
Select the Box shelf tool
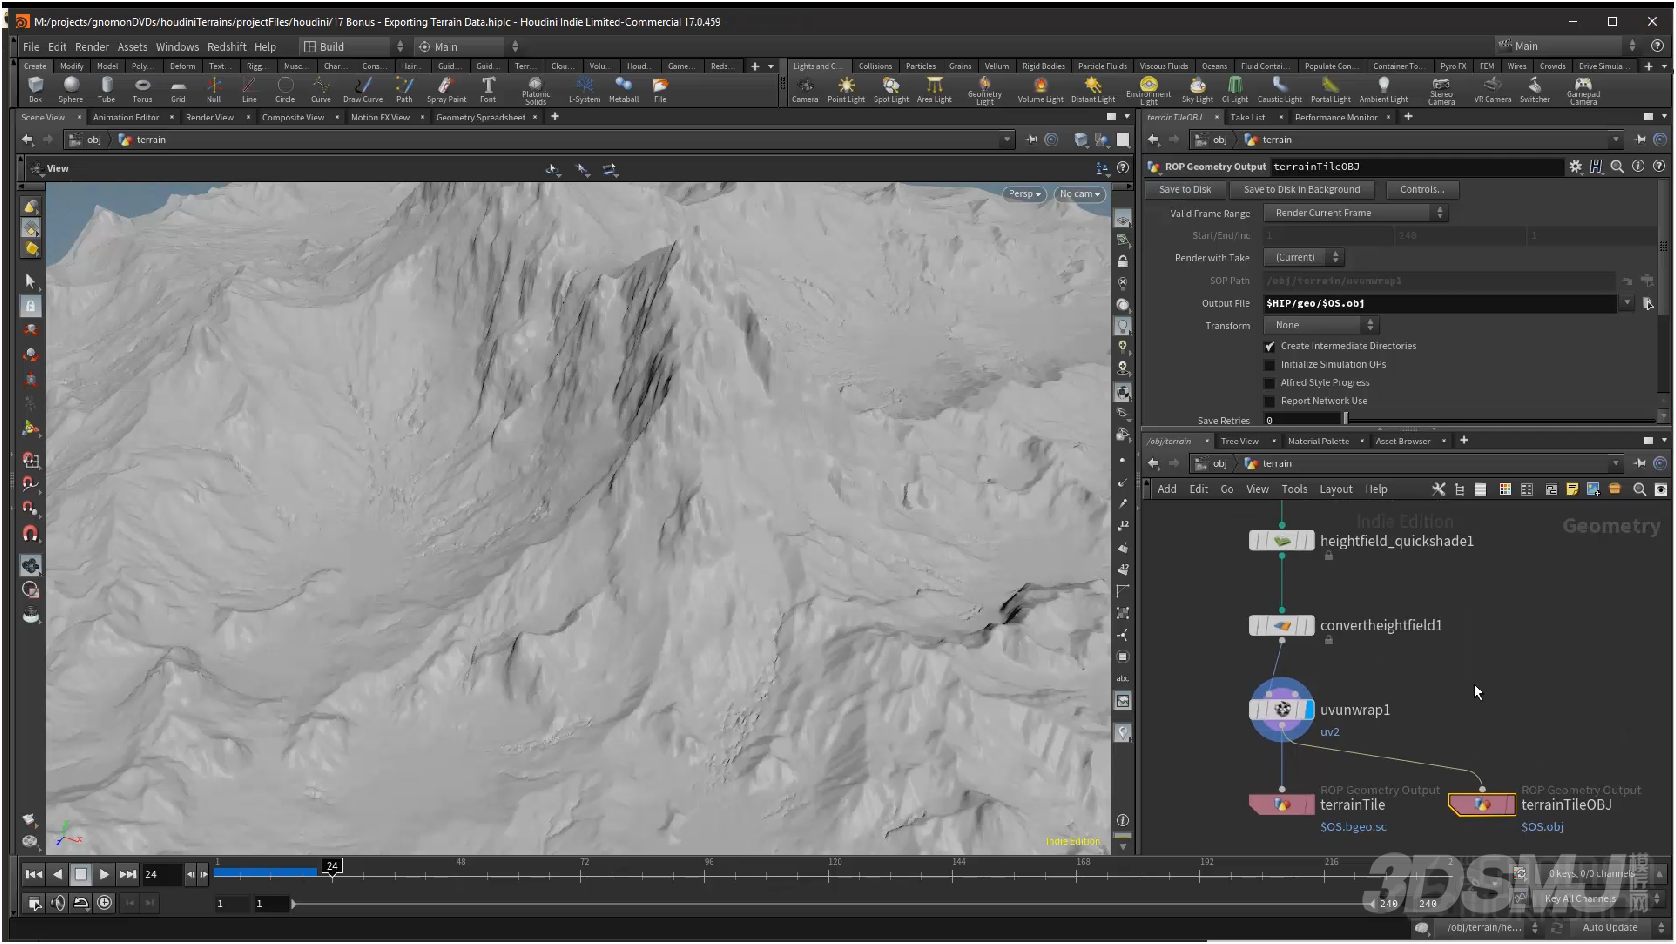pos(36,89)
